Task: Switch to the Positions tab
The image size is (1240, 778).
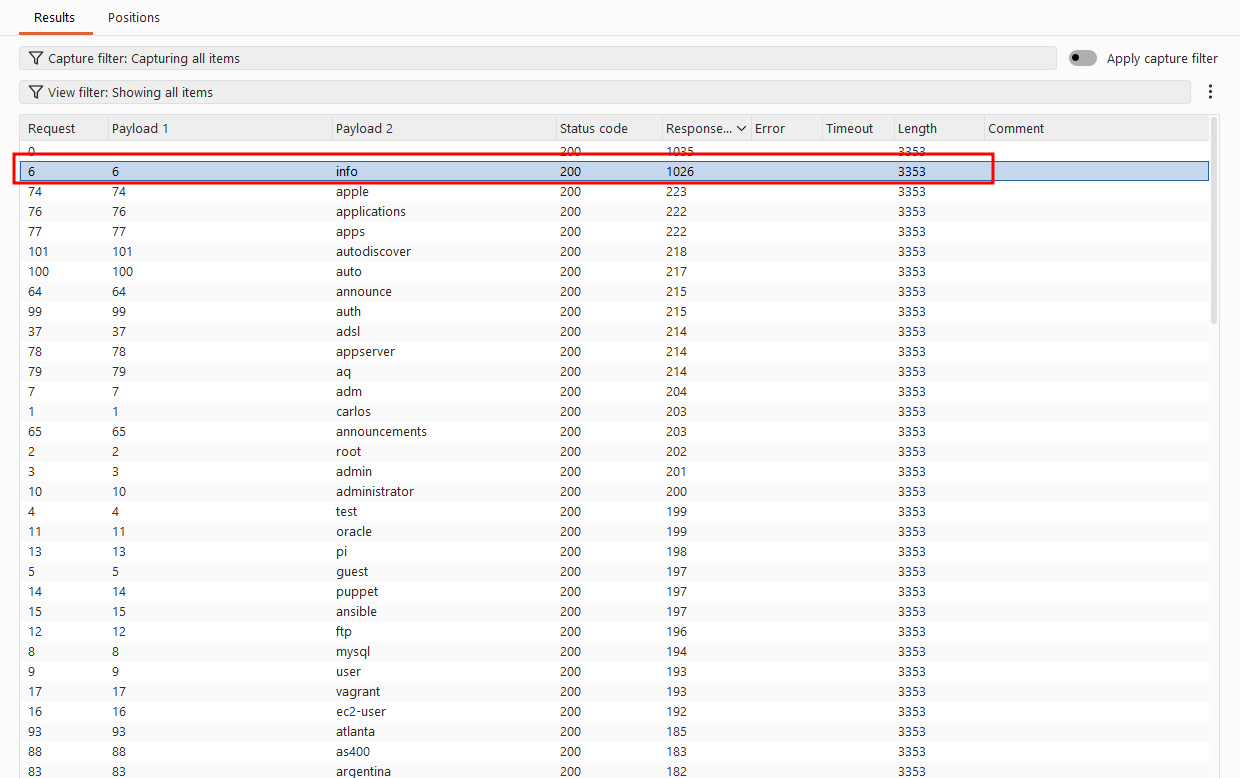Action: (x=134, y=18)
